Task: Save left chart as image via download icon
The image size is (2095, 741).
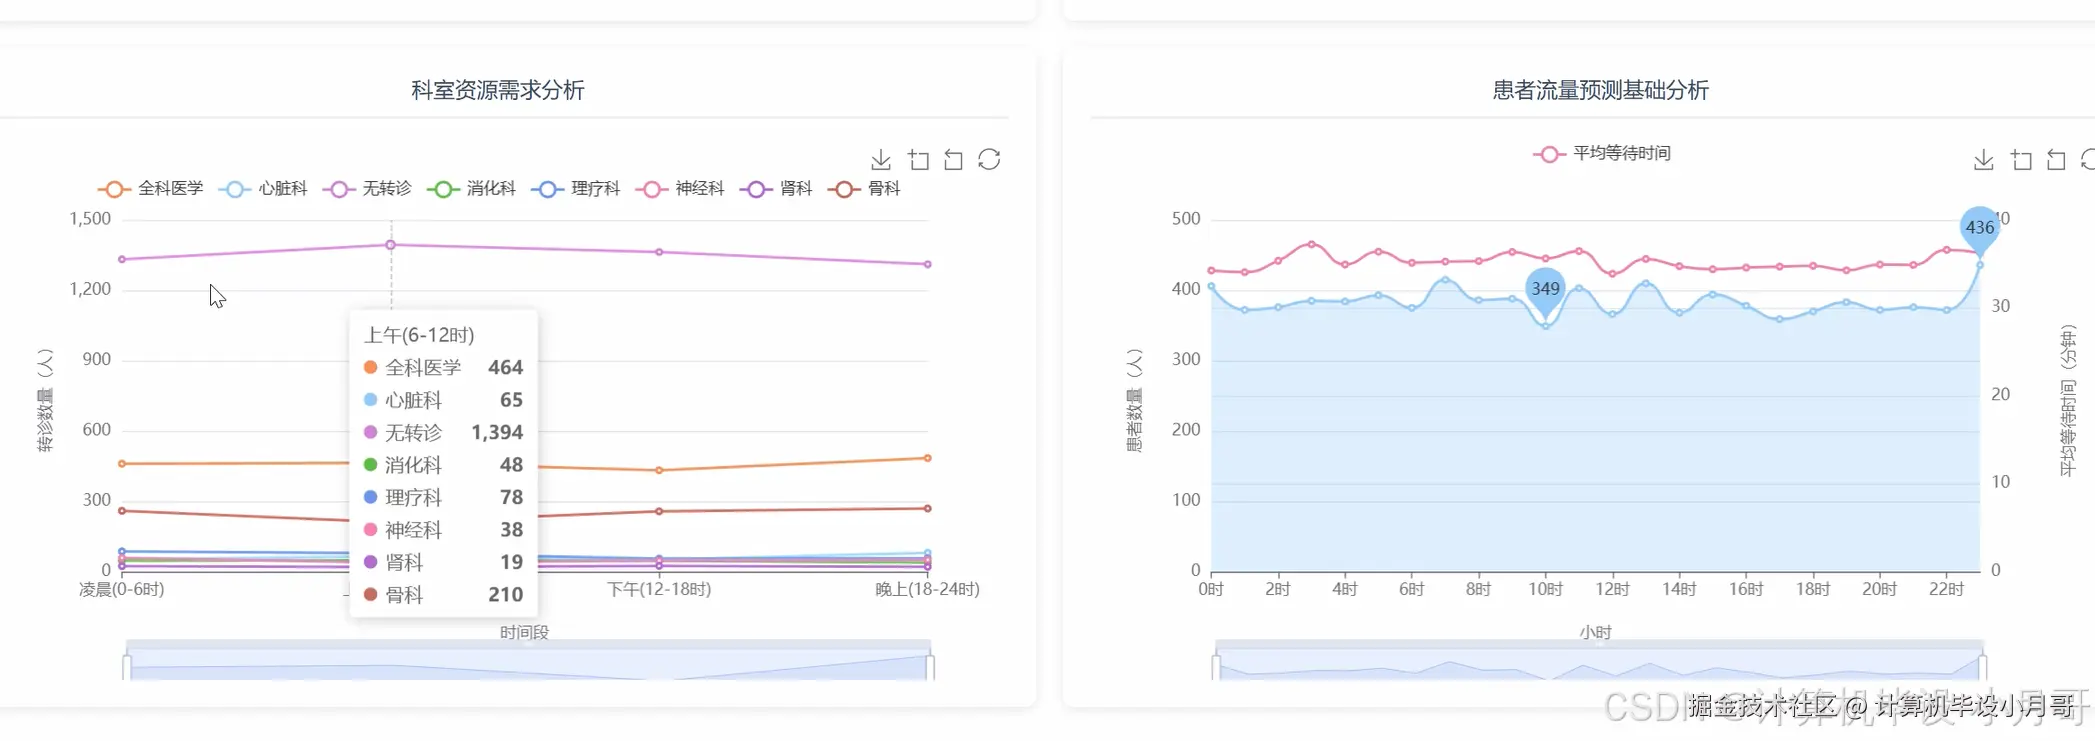Action: tap(881, 160)
